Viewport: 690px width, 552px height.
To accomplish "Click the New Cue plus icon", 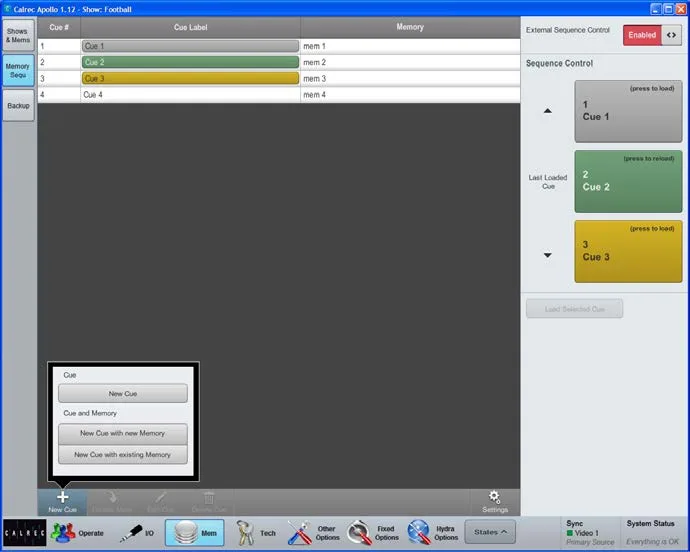I will [x=62, y=497].
